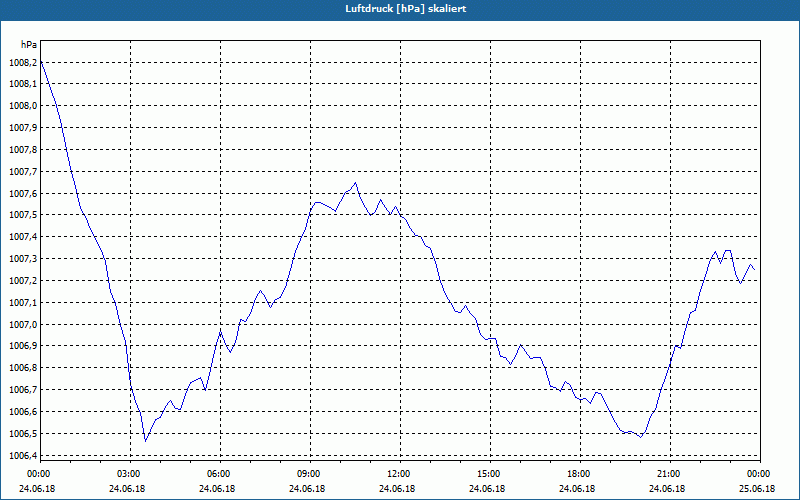Screen dimensions: 800x500
Task: Click the y-axis value 1008,1
Action: [x=23, y=84]
